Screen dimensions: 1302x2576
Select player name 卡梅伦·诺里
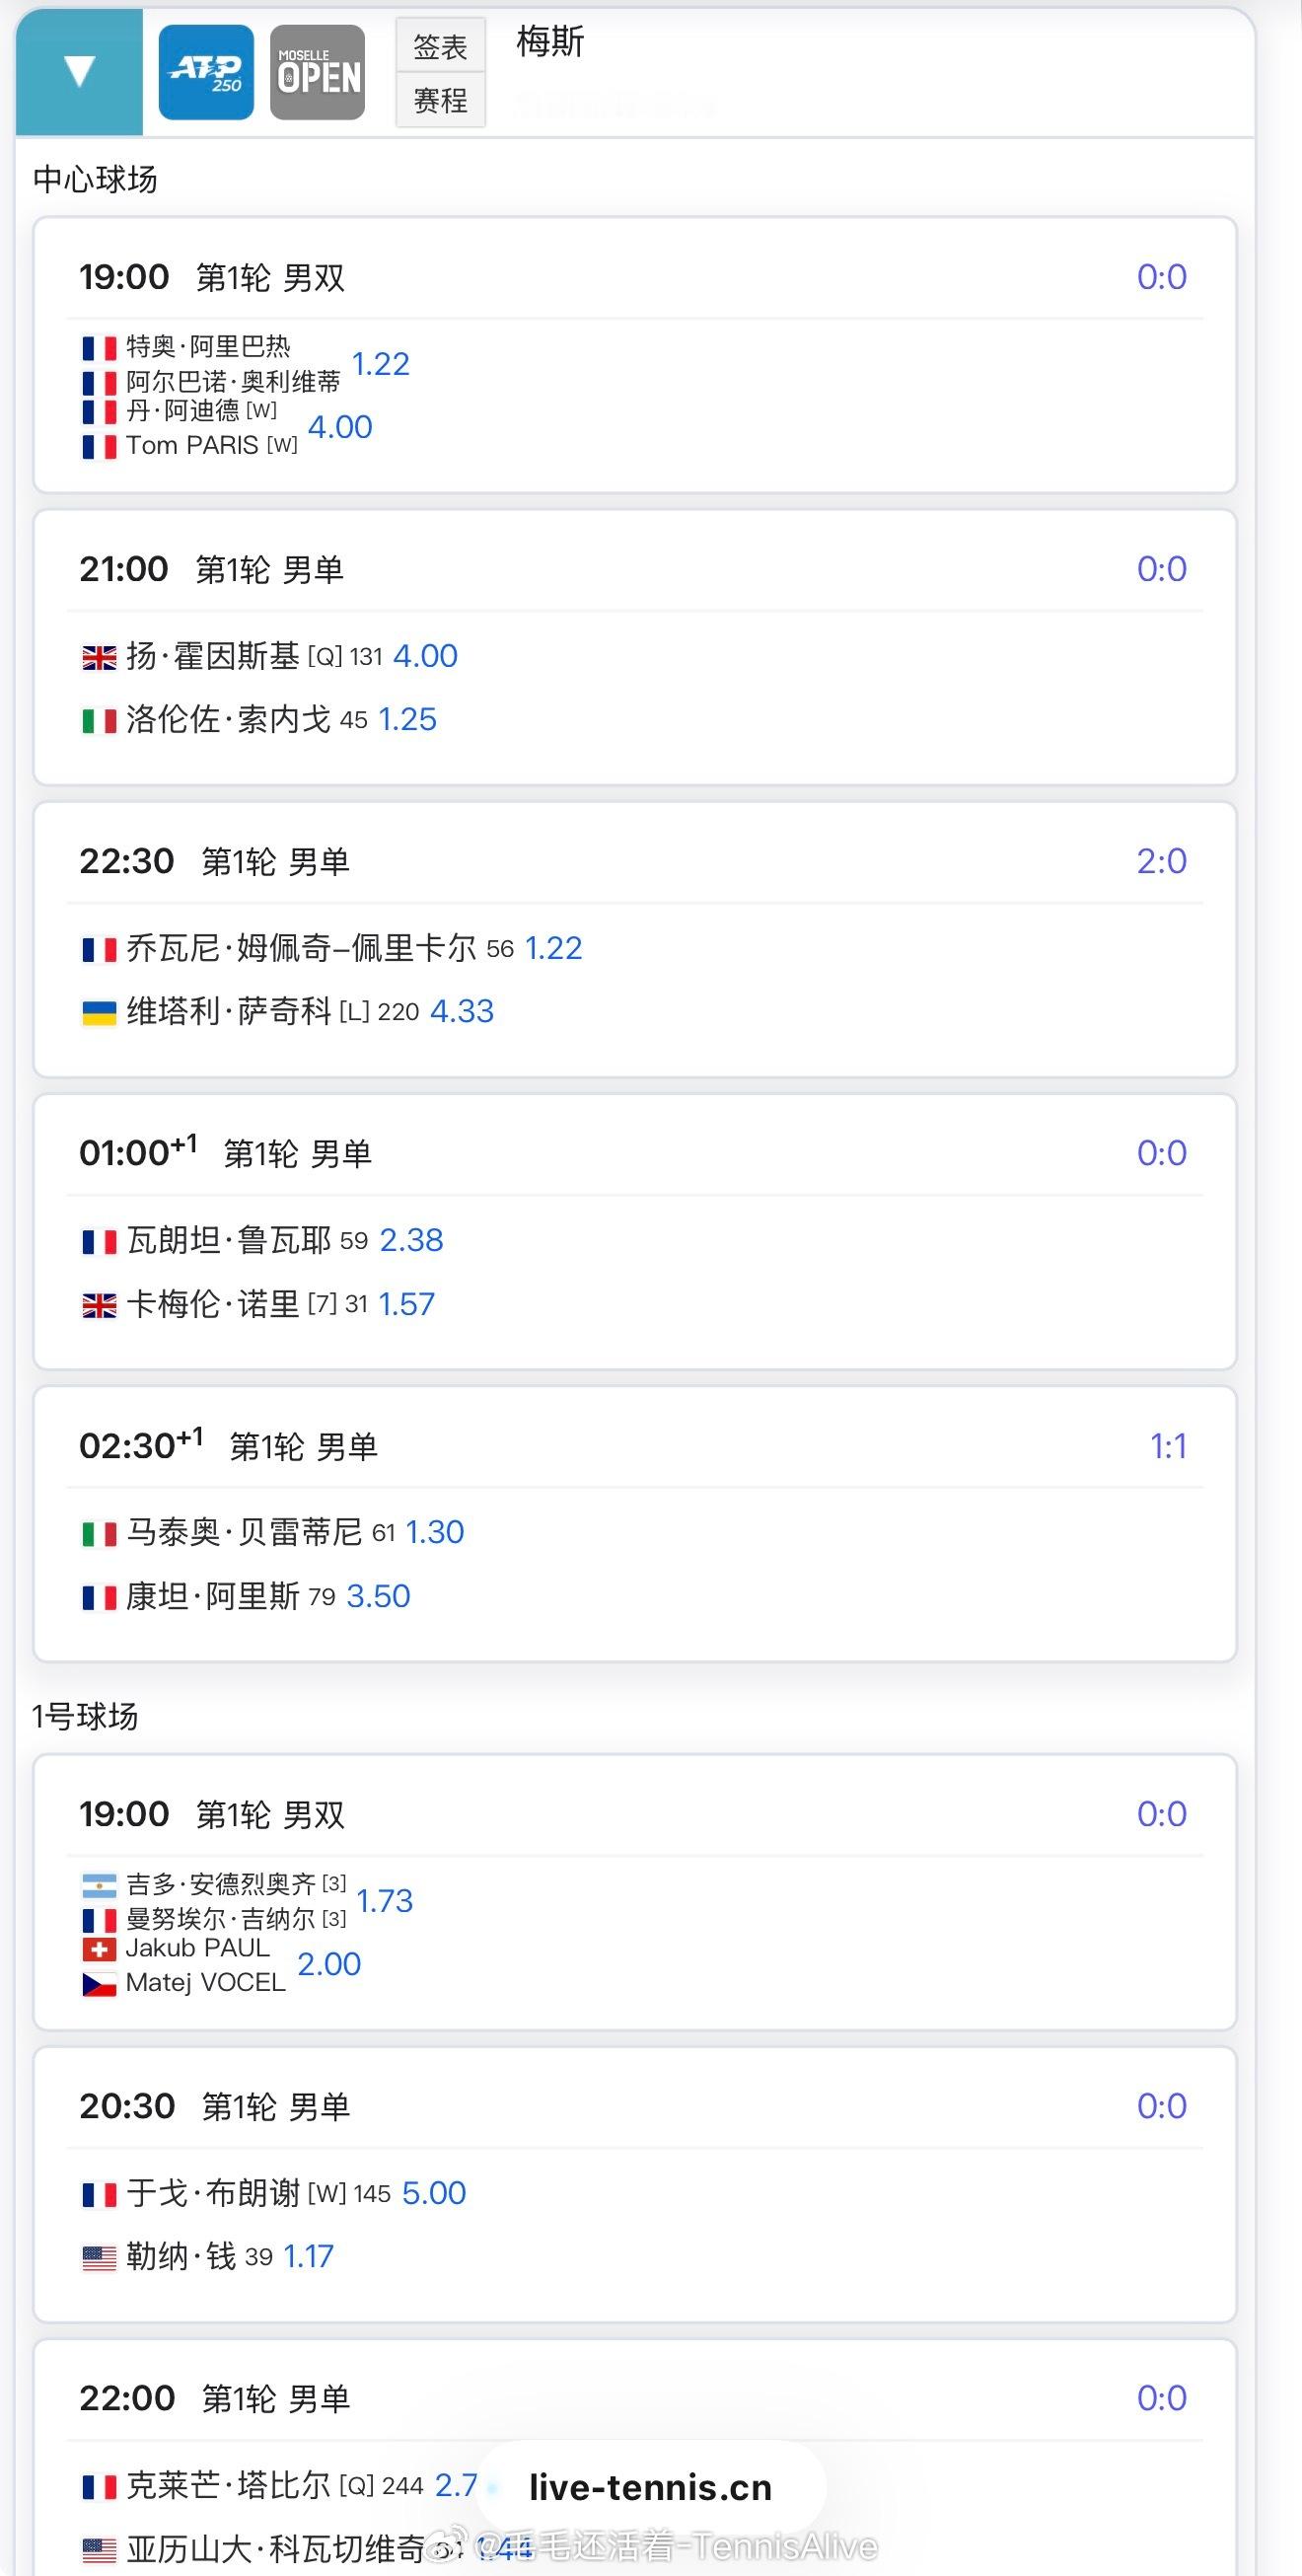point(213,1304)
